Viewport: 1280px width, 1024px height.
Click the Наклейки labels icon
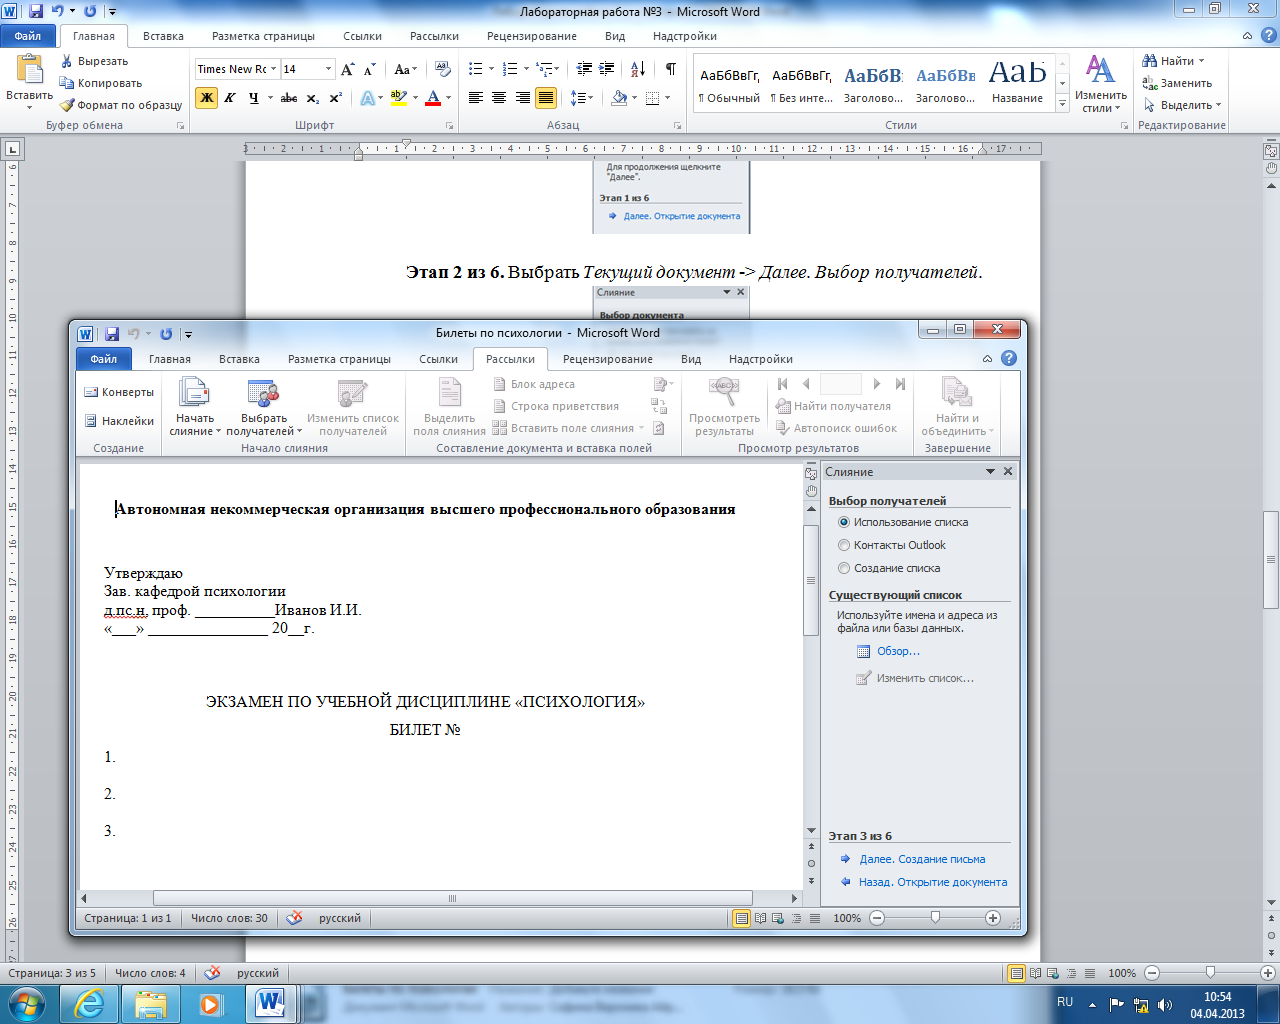[x=91, y=421]
